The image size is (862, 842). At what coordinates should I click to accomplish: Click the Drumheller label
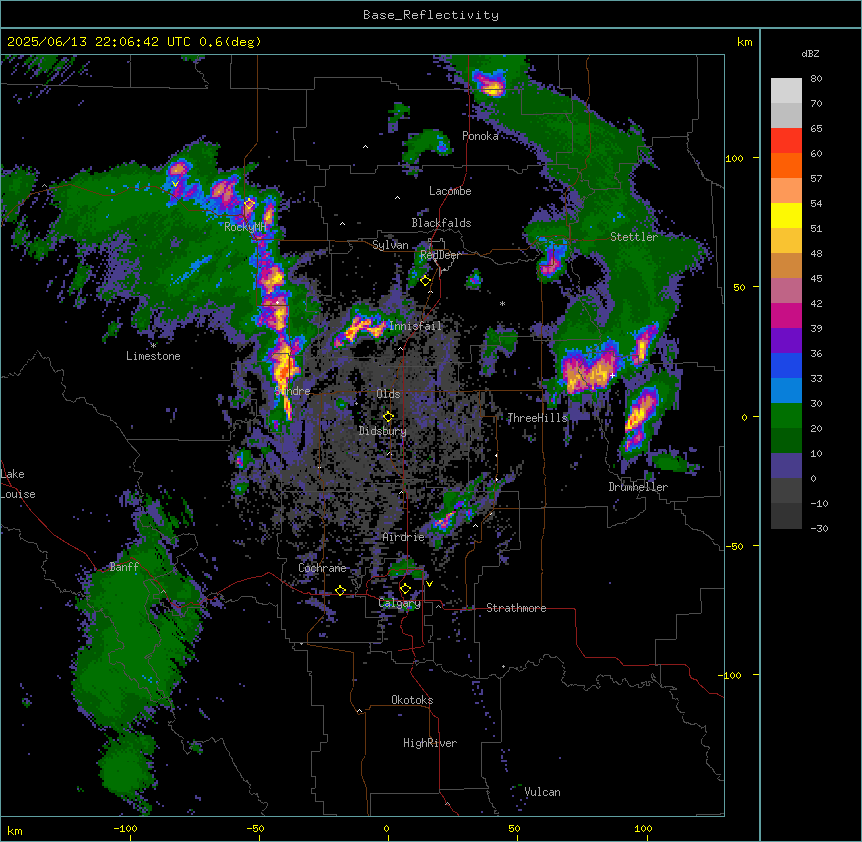pos(638,487)
